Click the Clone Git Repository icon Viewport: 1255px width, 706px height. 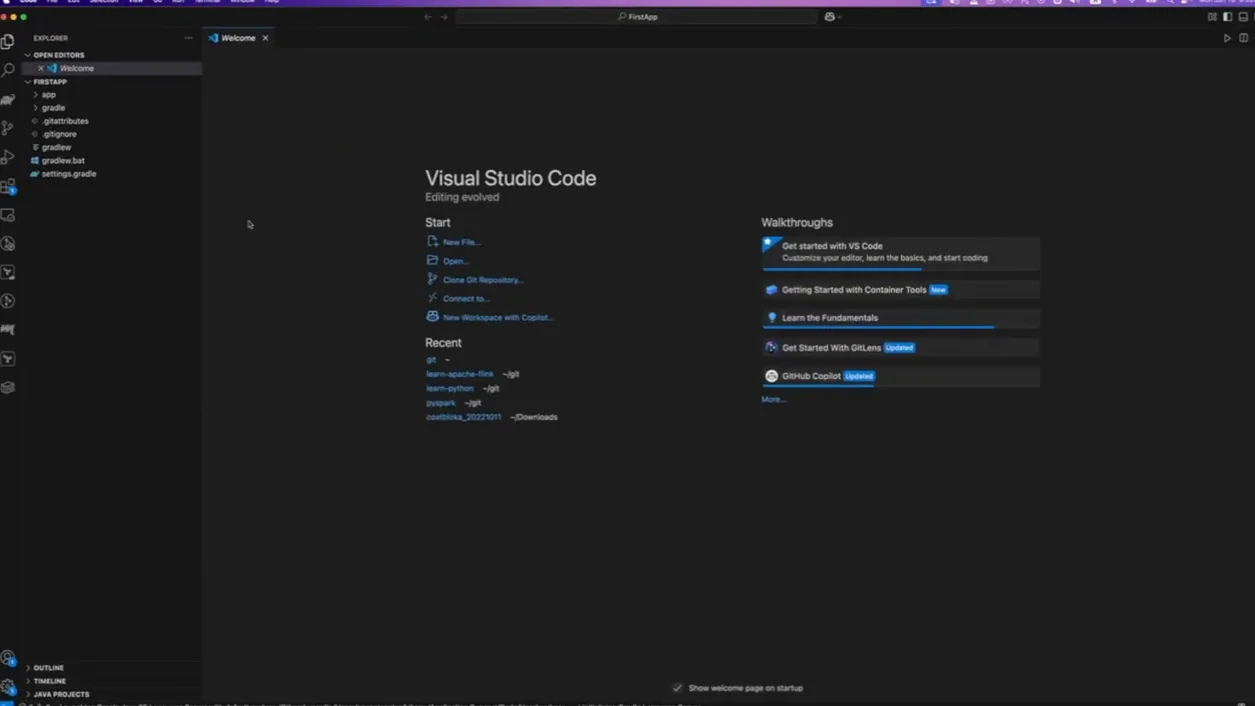coord(432,279)
